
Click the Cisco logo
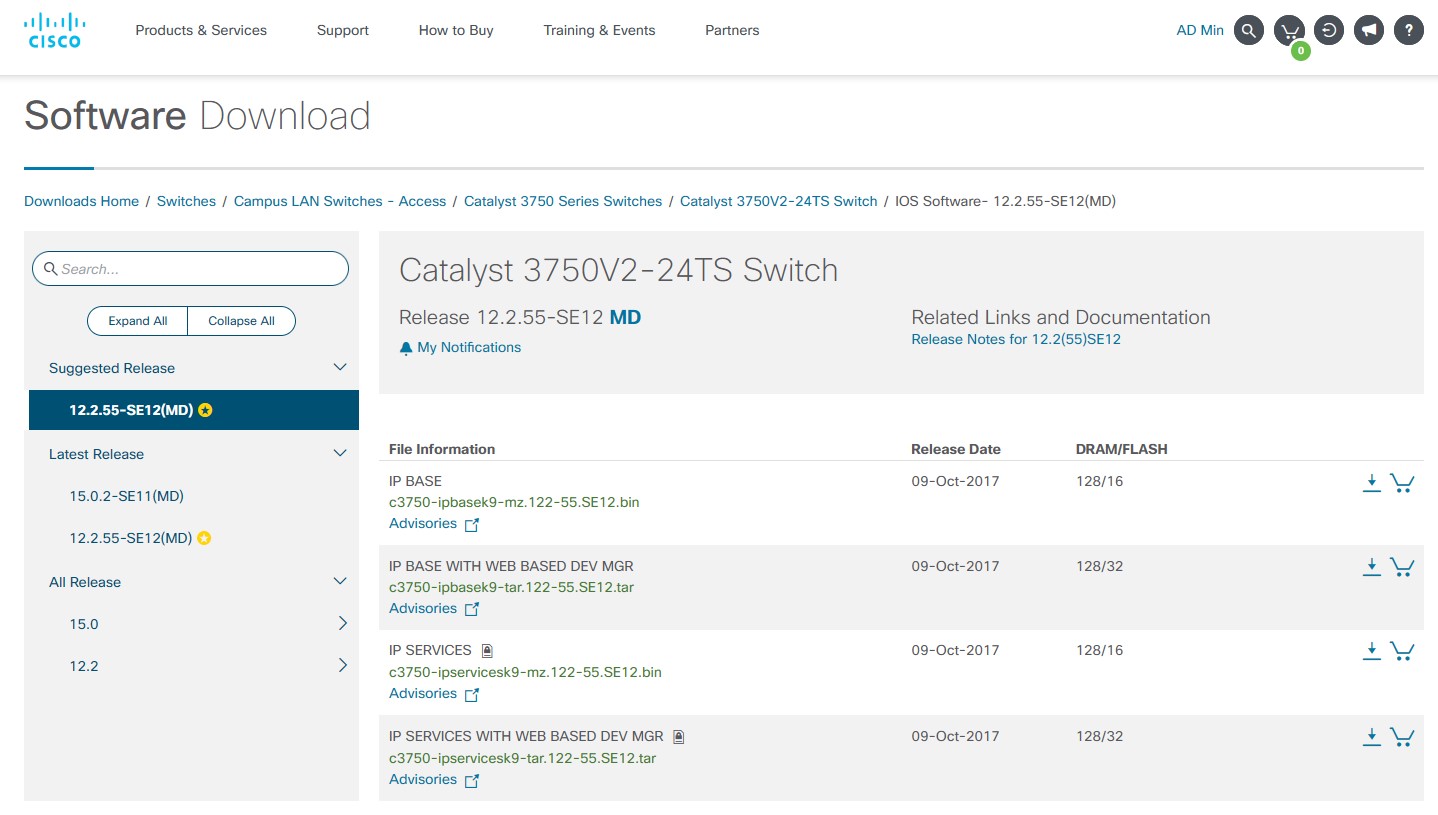tap(53, 30)
